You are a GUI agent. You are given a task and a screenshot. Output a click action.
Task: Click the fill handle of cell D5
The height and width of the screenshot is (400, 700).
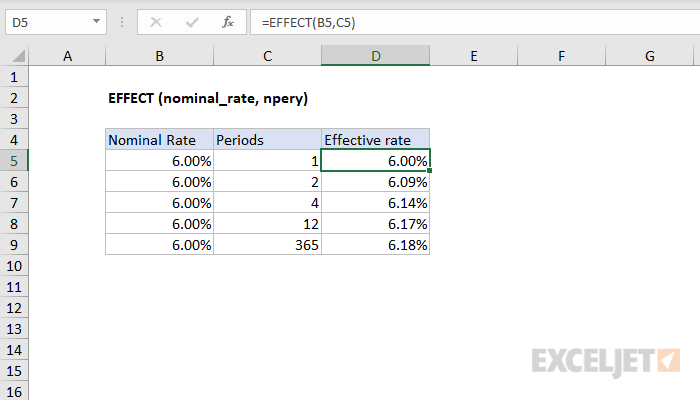coord(429,171)
